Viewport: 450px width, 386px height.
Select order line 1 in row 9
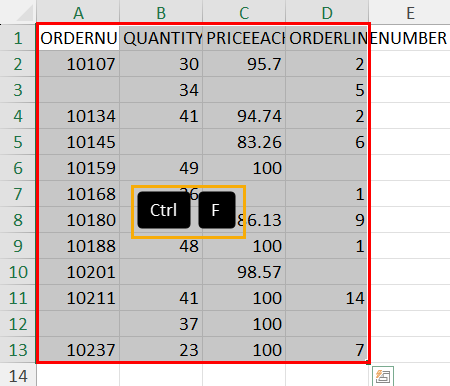point(327,246)
